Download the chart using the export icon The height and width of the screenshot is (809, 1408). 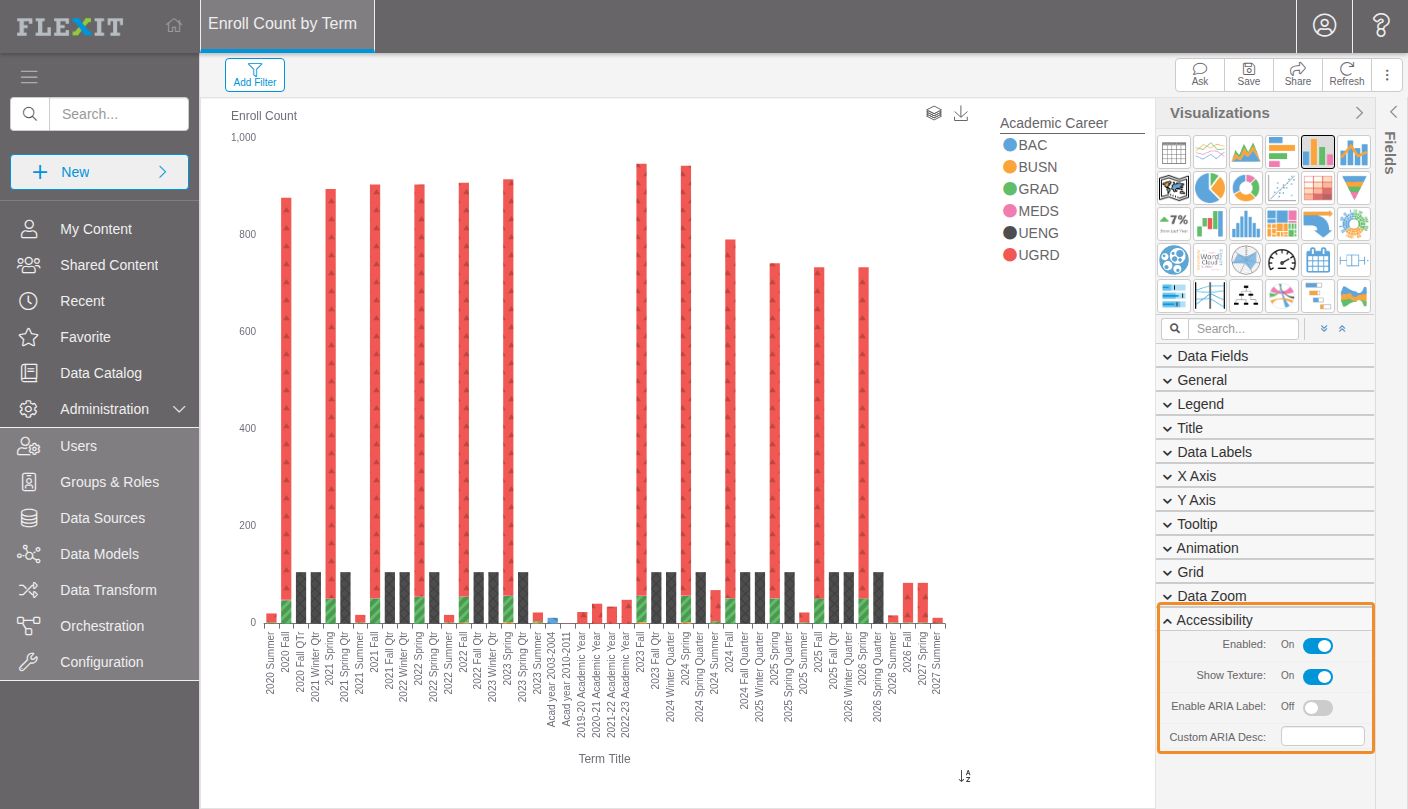coord(961,113)
